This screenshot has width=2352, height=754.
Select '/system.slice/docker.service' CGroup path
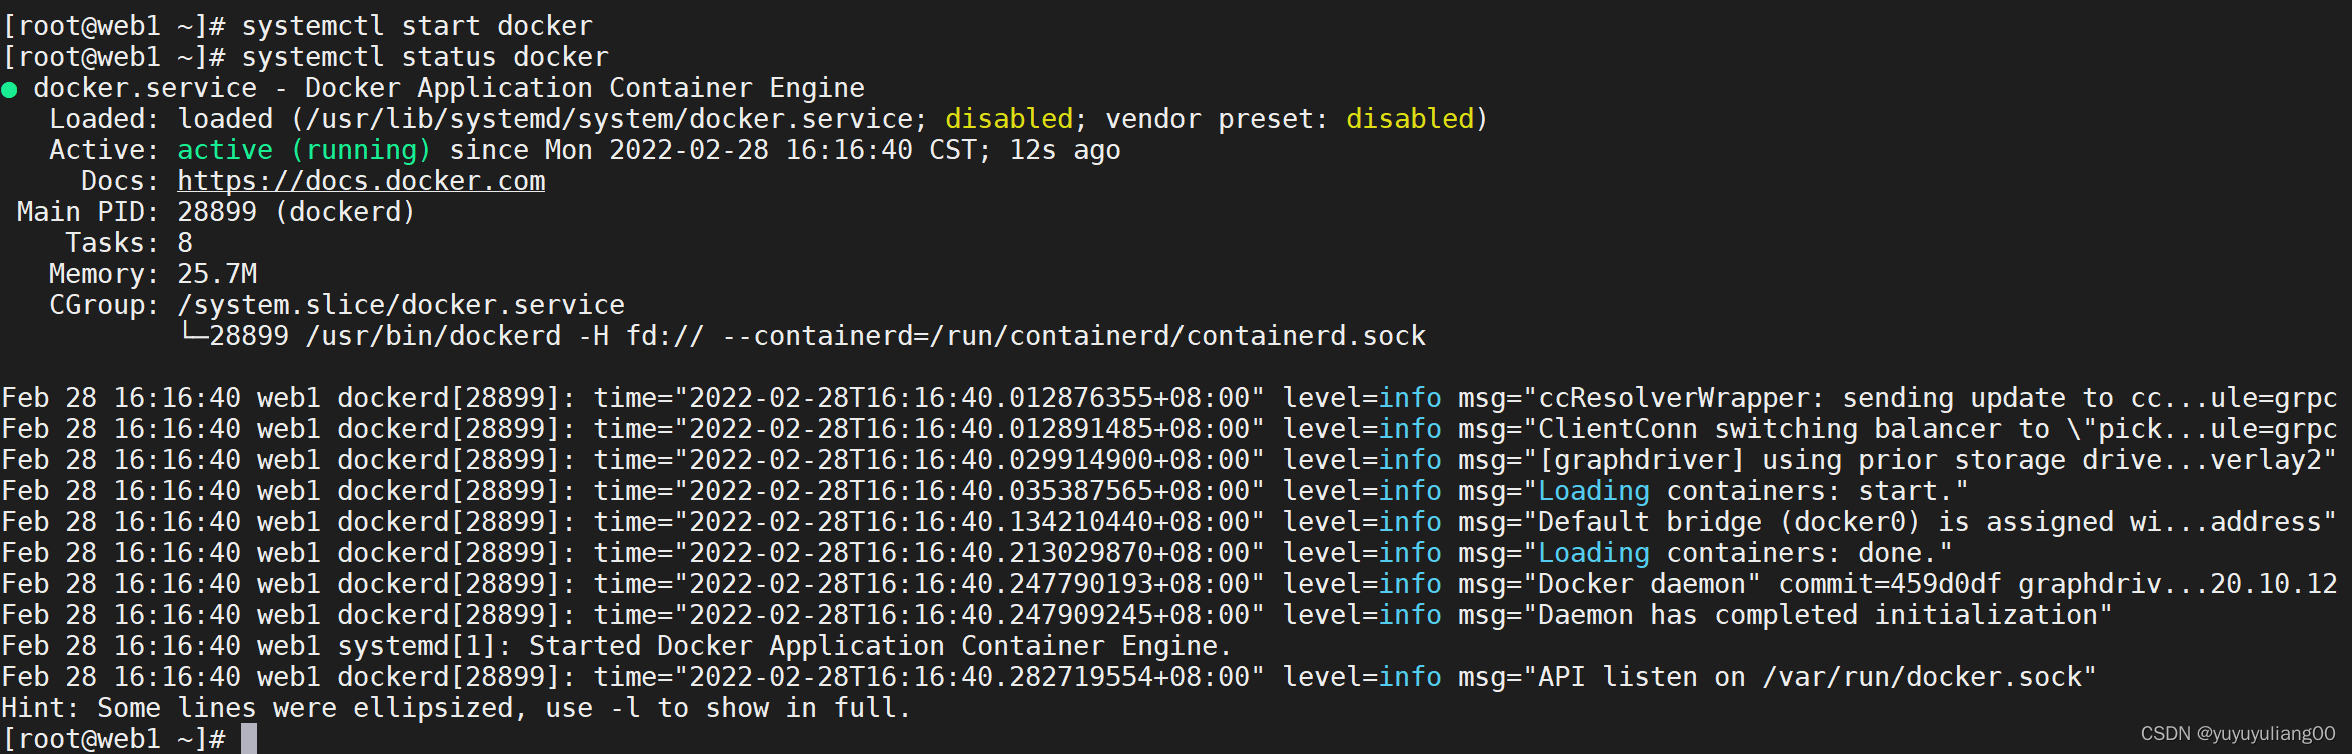(x=401, y=305)
